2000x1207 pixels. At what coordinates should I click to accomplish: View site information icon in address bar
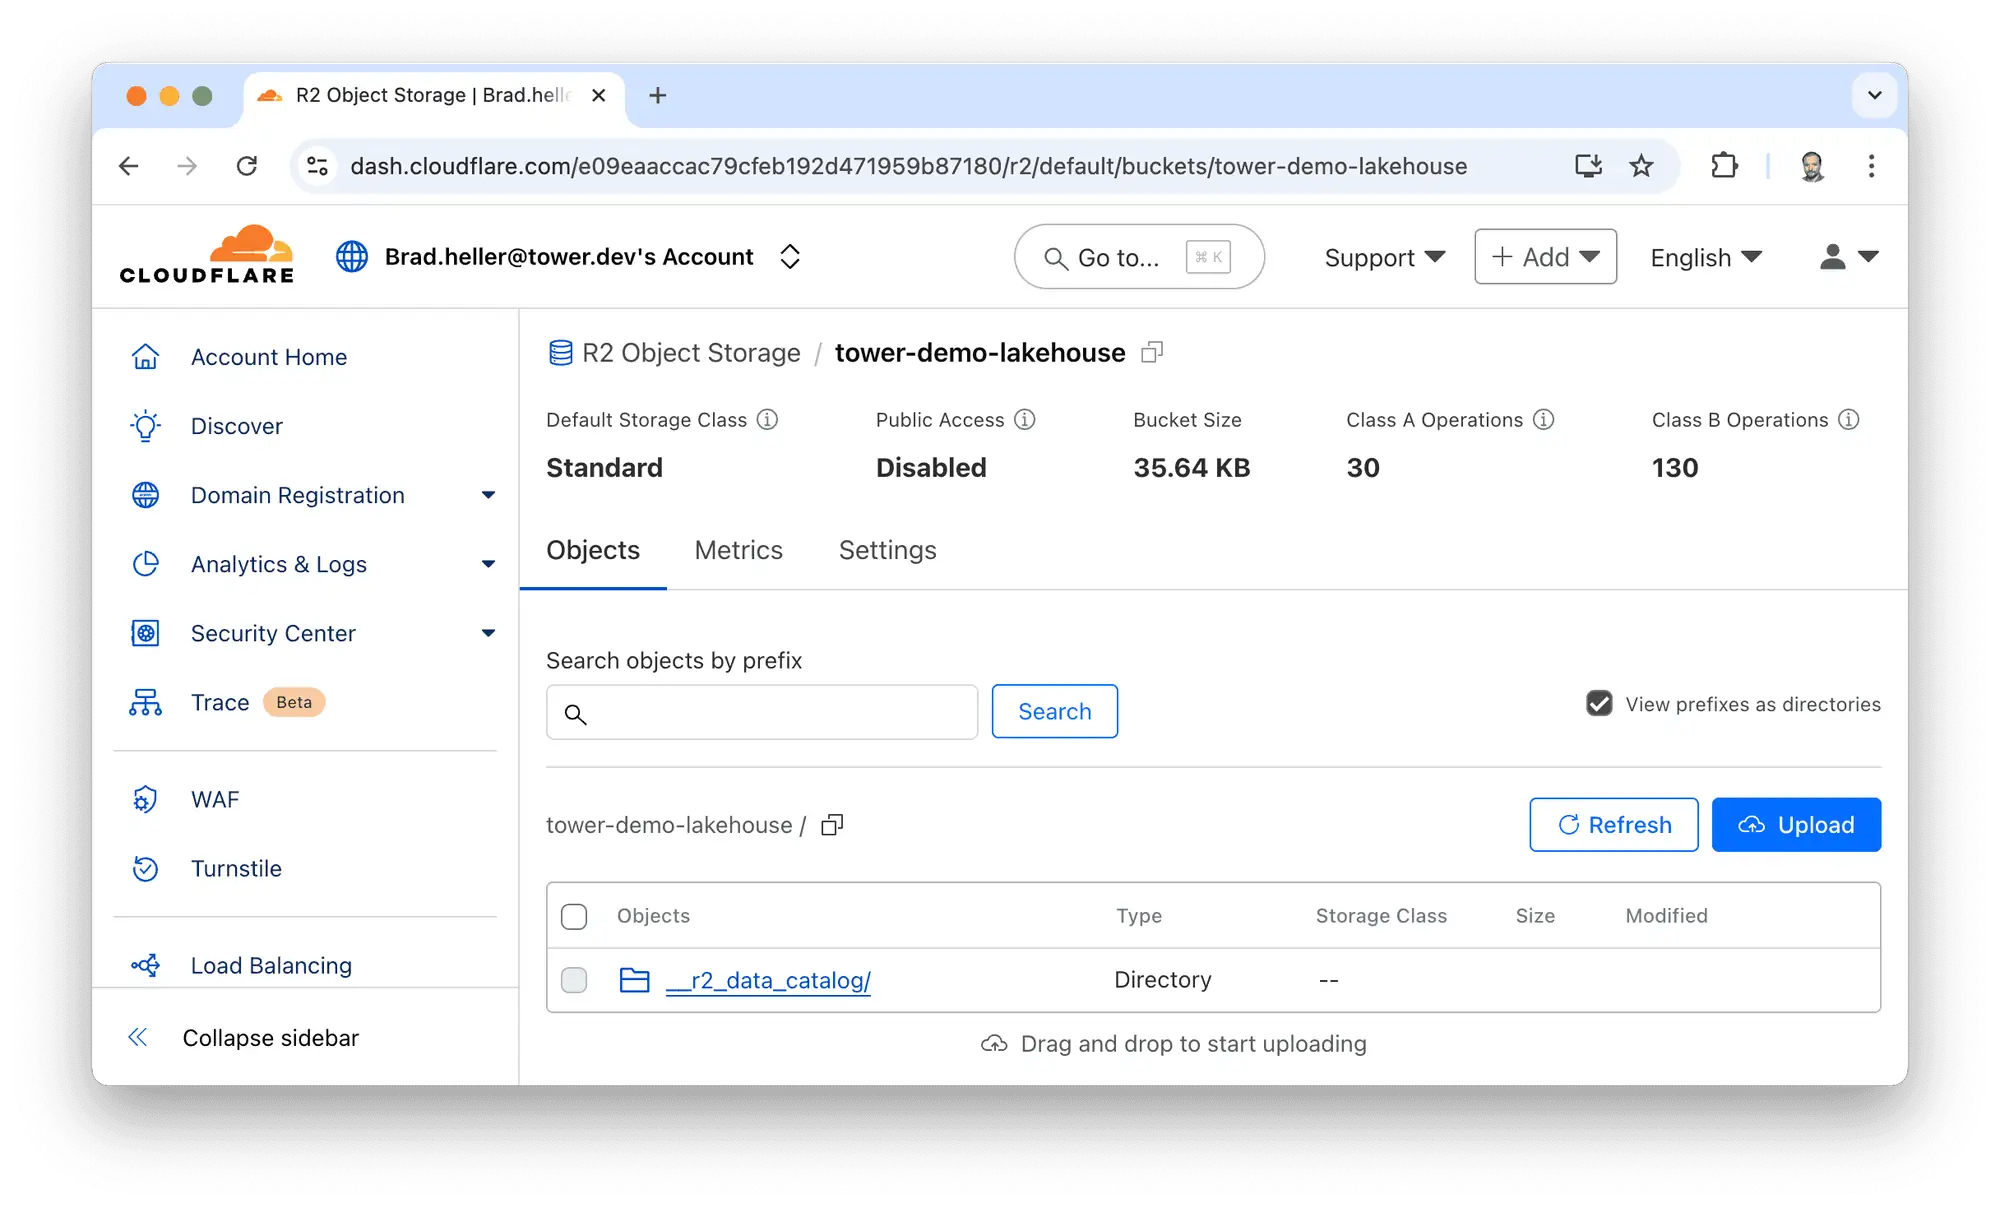[x=318, y=166]
